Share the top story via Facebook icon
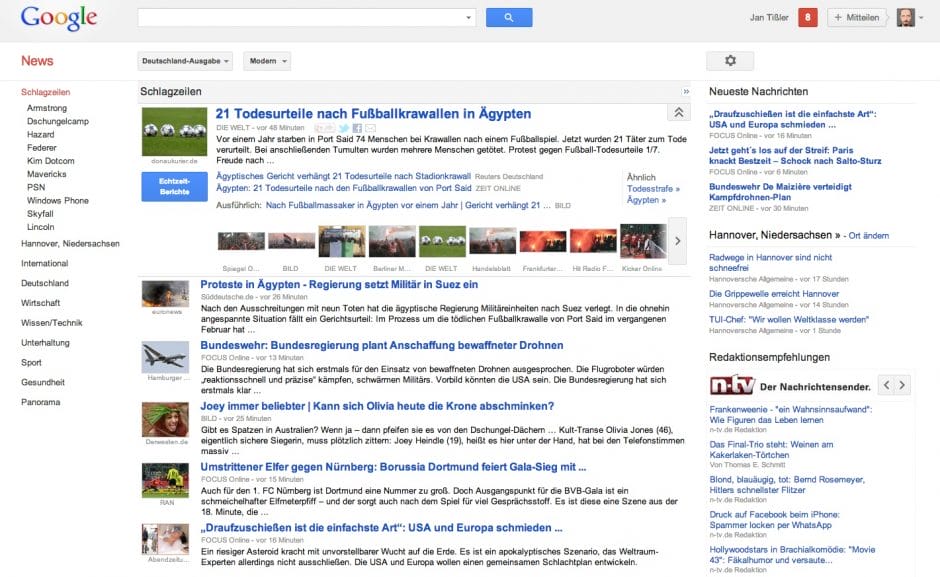Screen dimensions: 940x577 tap(357, 128)
